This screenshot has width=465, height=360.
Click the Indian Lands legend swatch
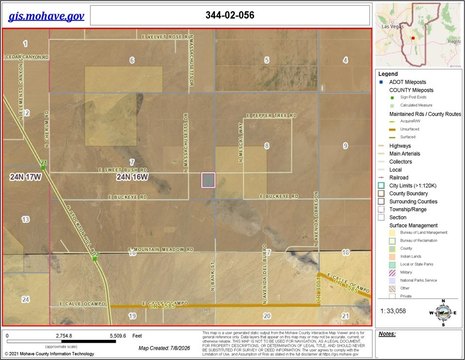392,257
